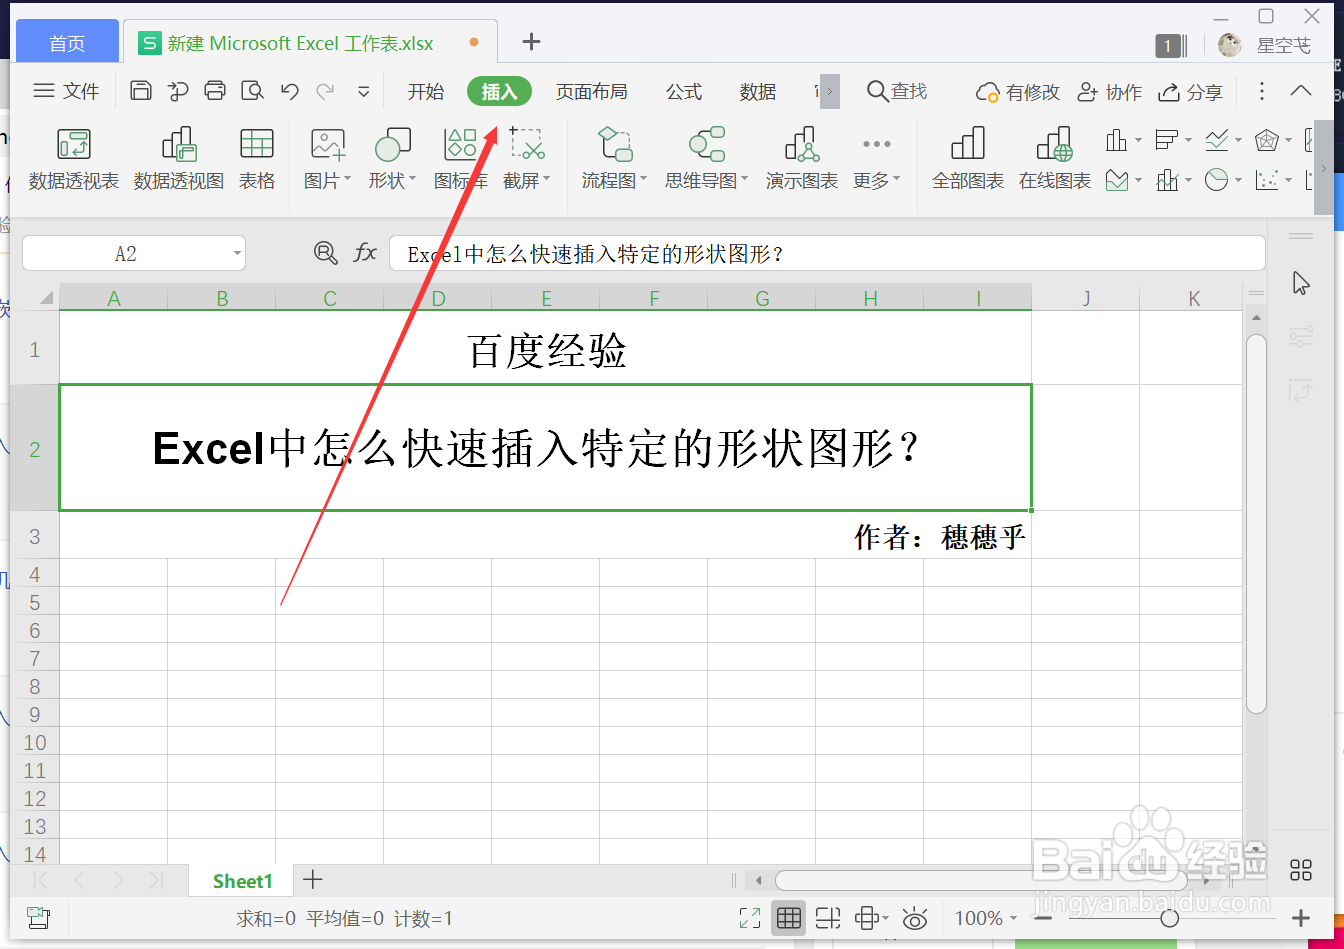Image resolution: width=1344 pixels, height=949 pixels.
Task: Click the Share (分享) button
Action: pyautogui.click(x=1190, y=91)
